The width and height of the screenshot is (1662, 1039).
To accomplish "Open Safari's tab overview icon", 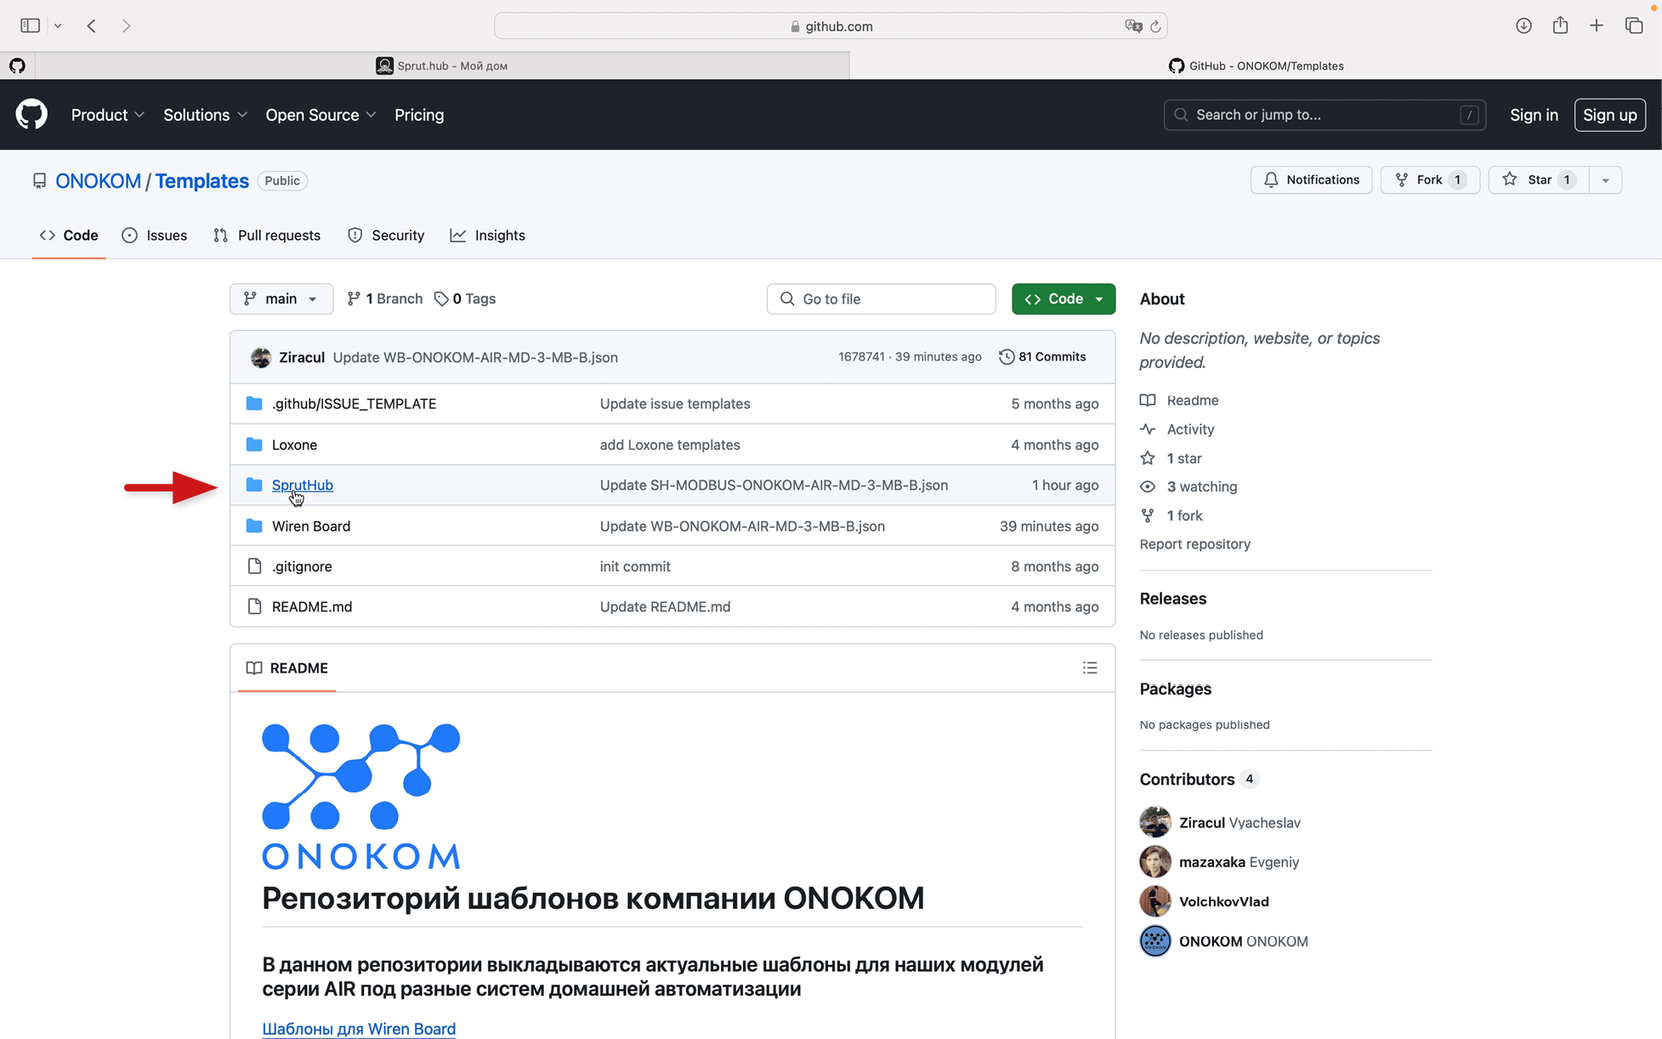I will [x=1633, y=26].
